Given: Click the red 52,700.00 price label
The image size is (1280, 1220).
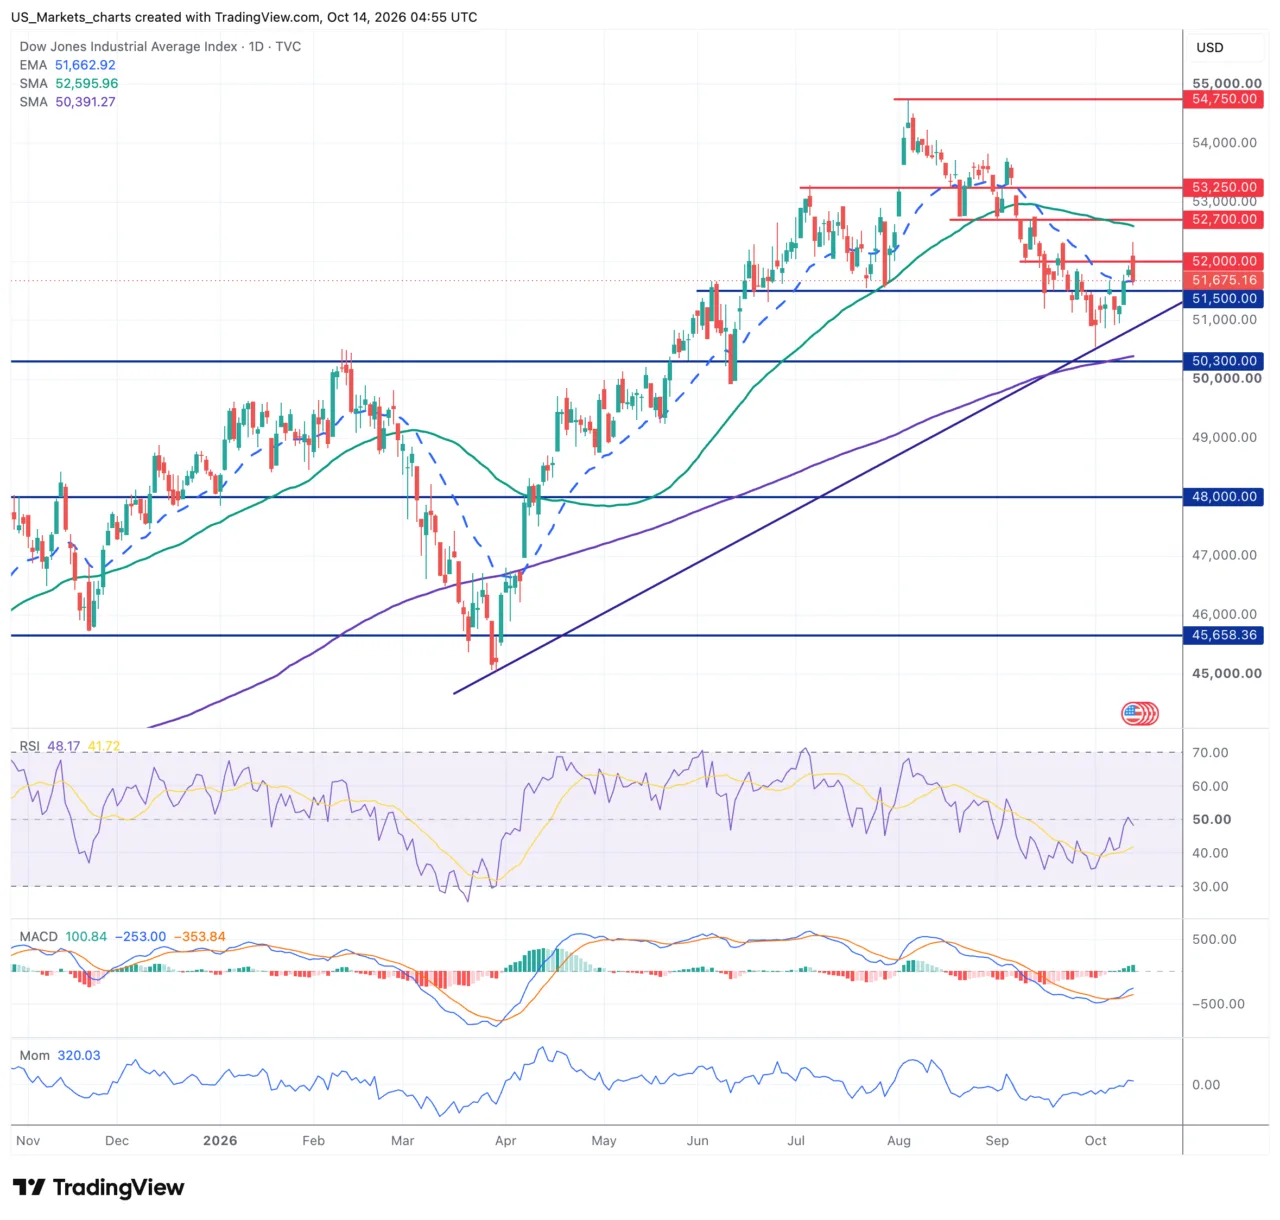Looking at the screenshot, I should click(1224, 219).
